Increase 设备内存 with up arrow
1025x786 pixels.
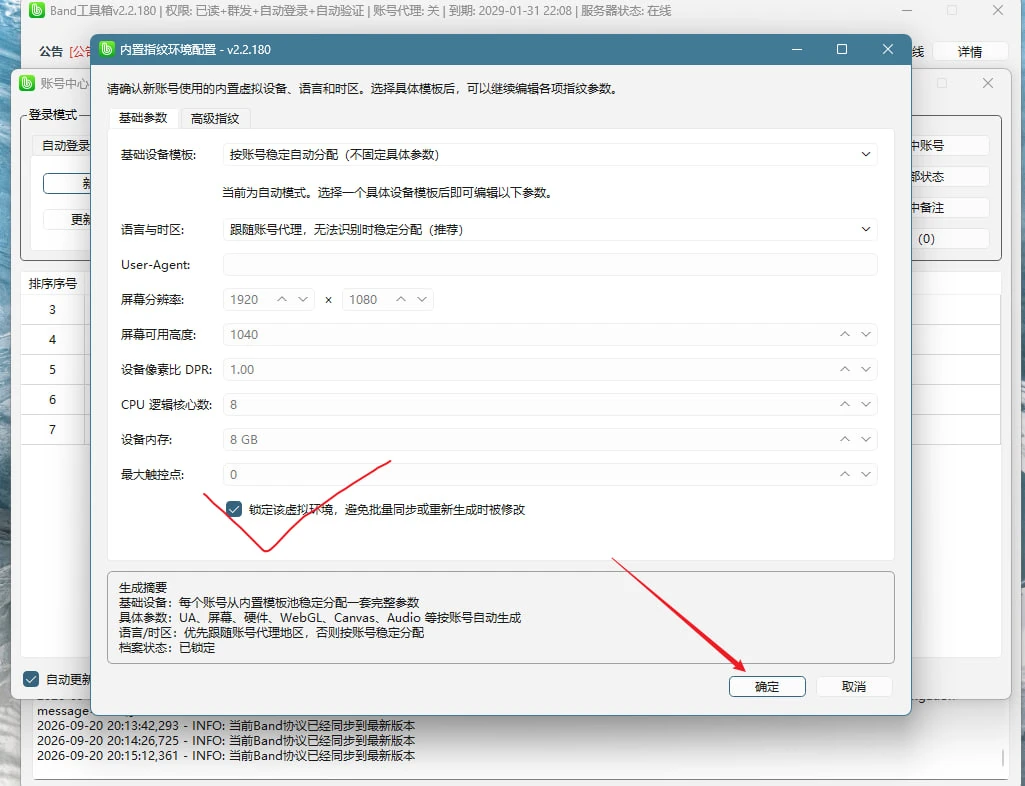pyautogui.click(x=845, y=439)
